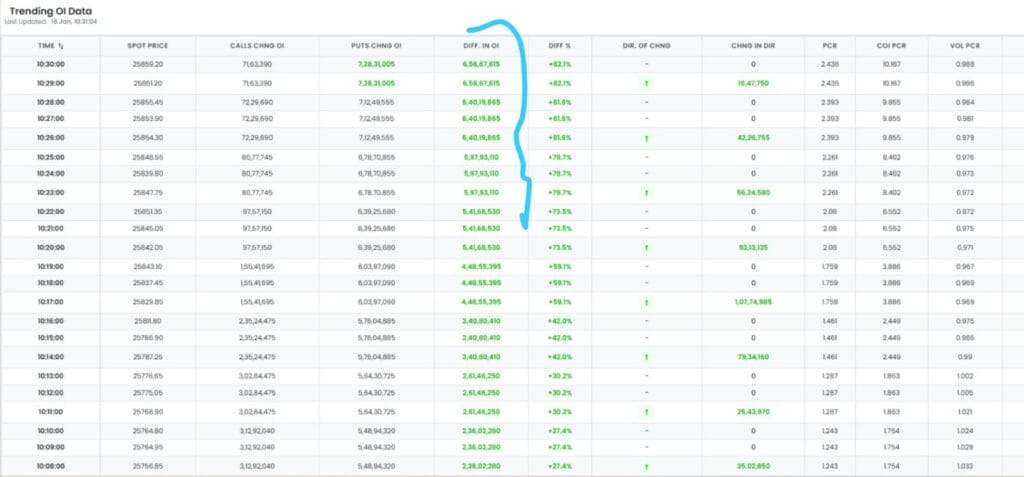The width and height of the screenshot is (1024, 477).
Task: Click the sort icon beside TIME header
Action: point(60,46)
